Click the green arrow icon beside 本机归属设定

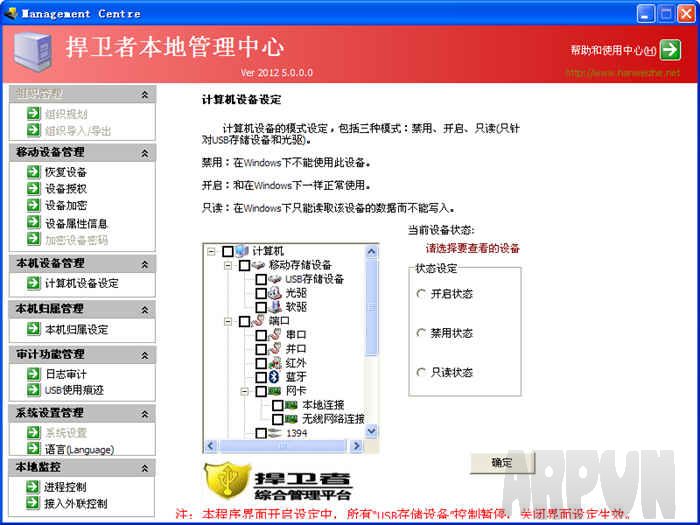tap(33, 329)
